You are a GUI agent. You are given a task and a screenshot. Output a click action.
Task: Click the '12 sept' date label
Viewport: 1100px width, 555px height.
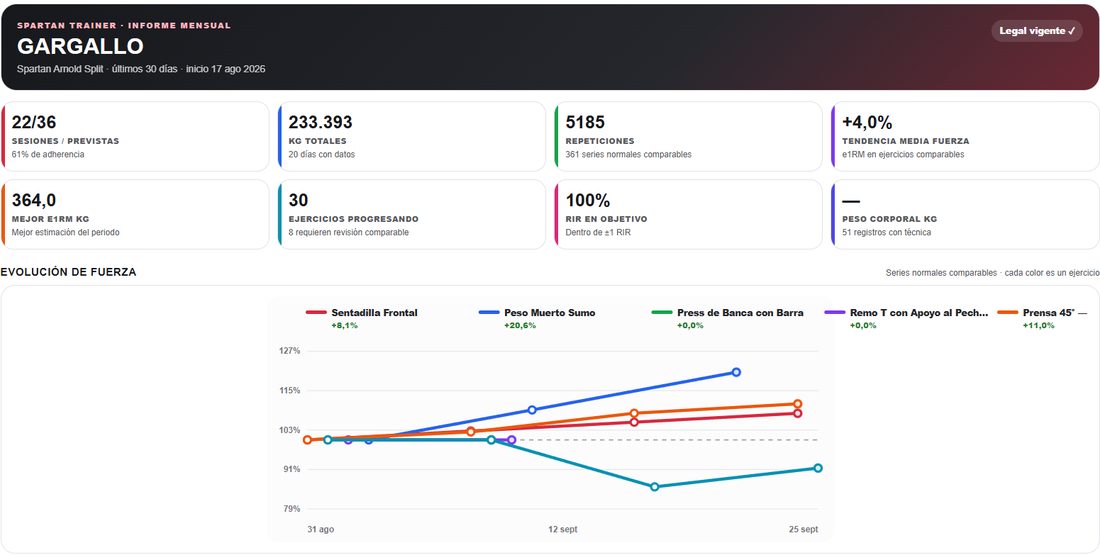click(563, 530)
